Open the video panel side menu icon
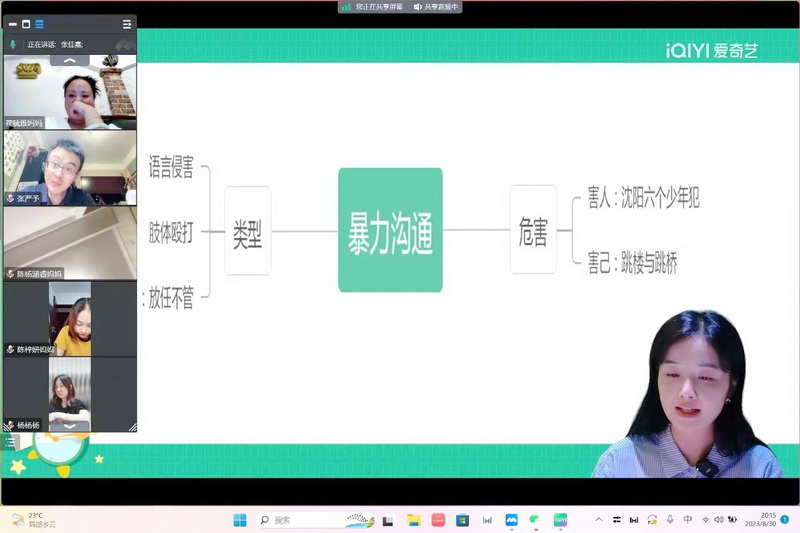The image size is (800, 533). tap(127, 24)
